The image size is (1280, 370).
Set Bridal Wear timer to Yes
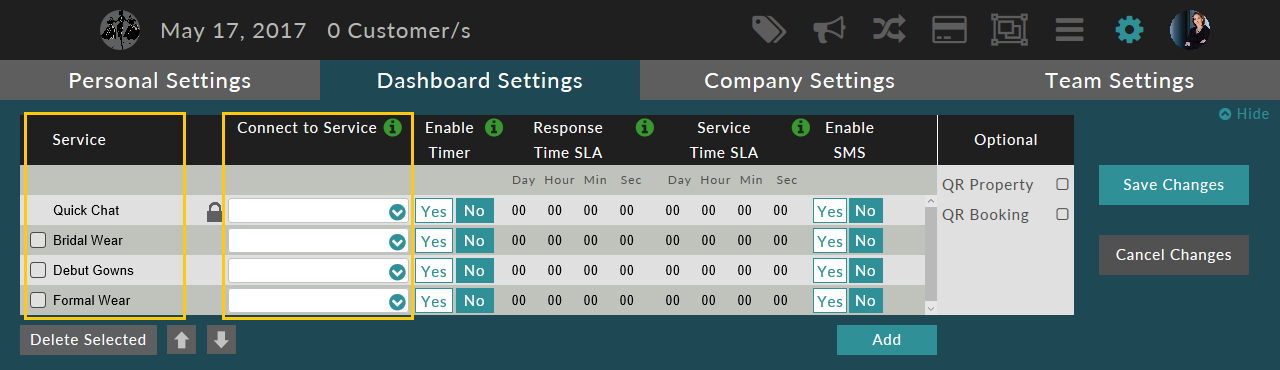point(434,241)
